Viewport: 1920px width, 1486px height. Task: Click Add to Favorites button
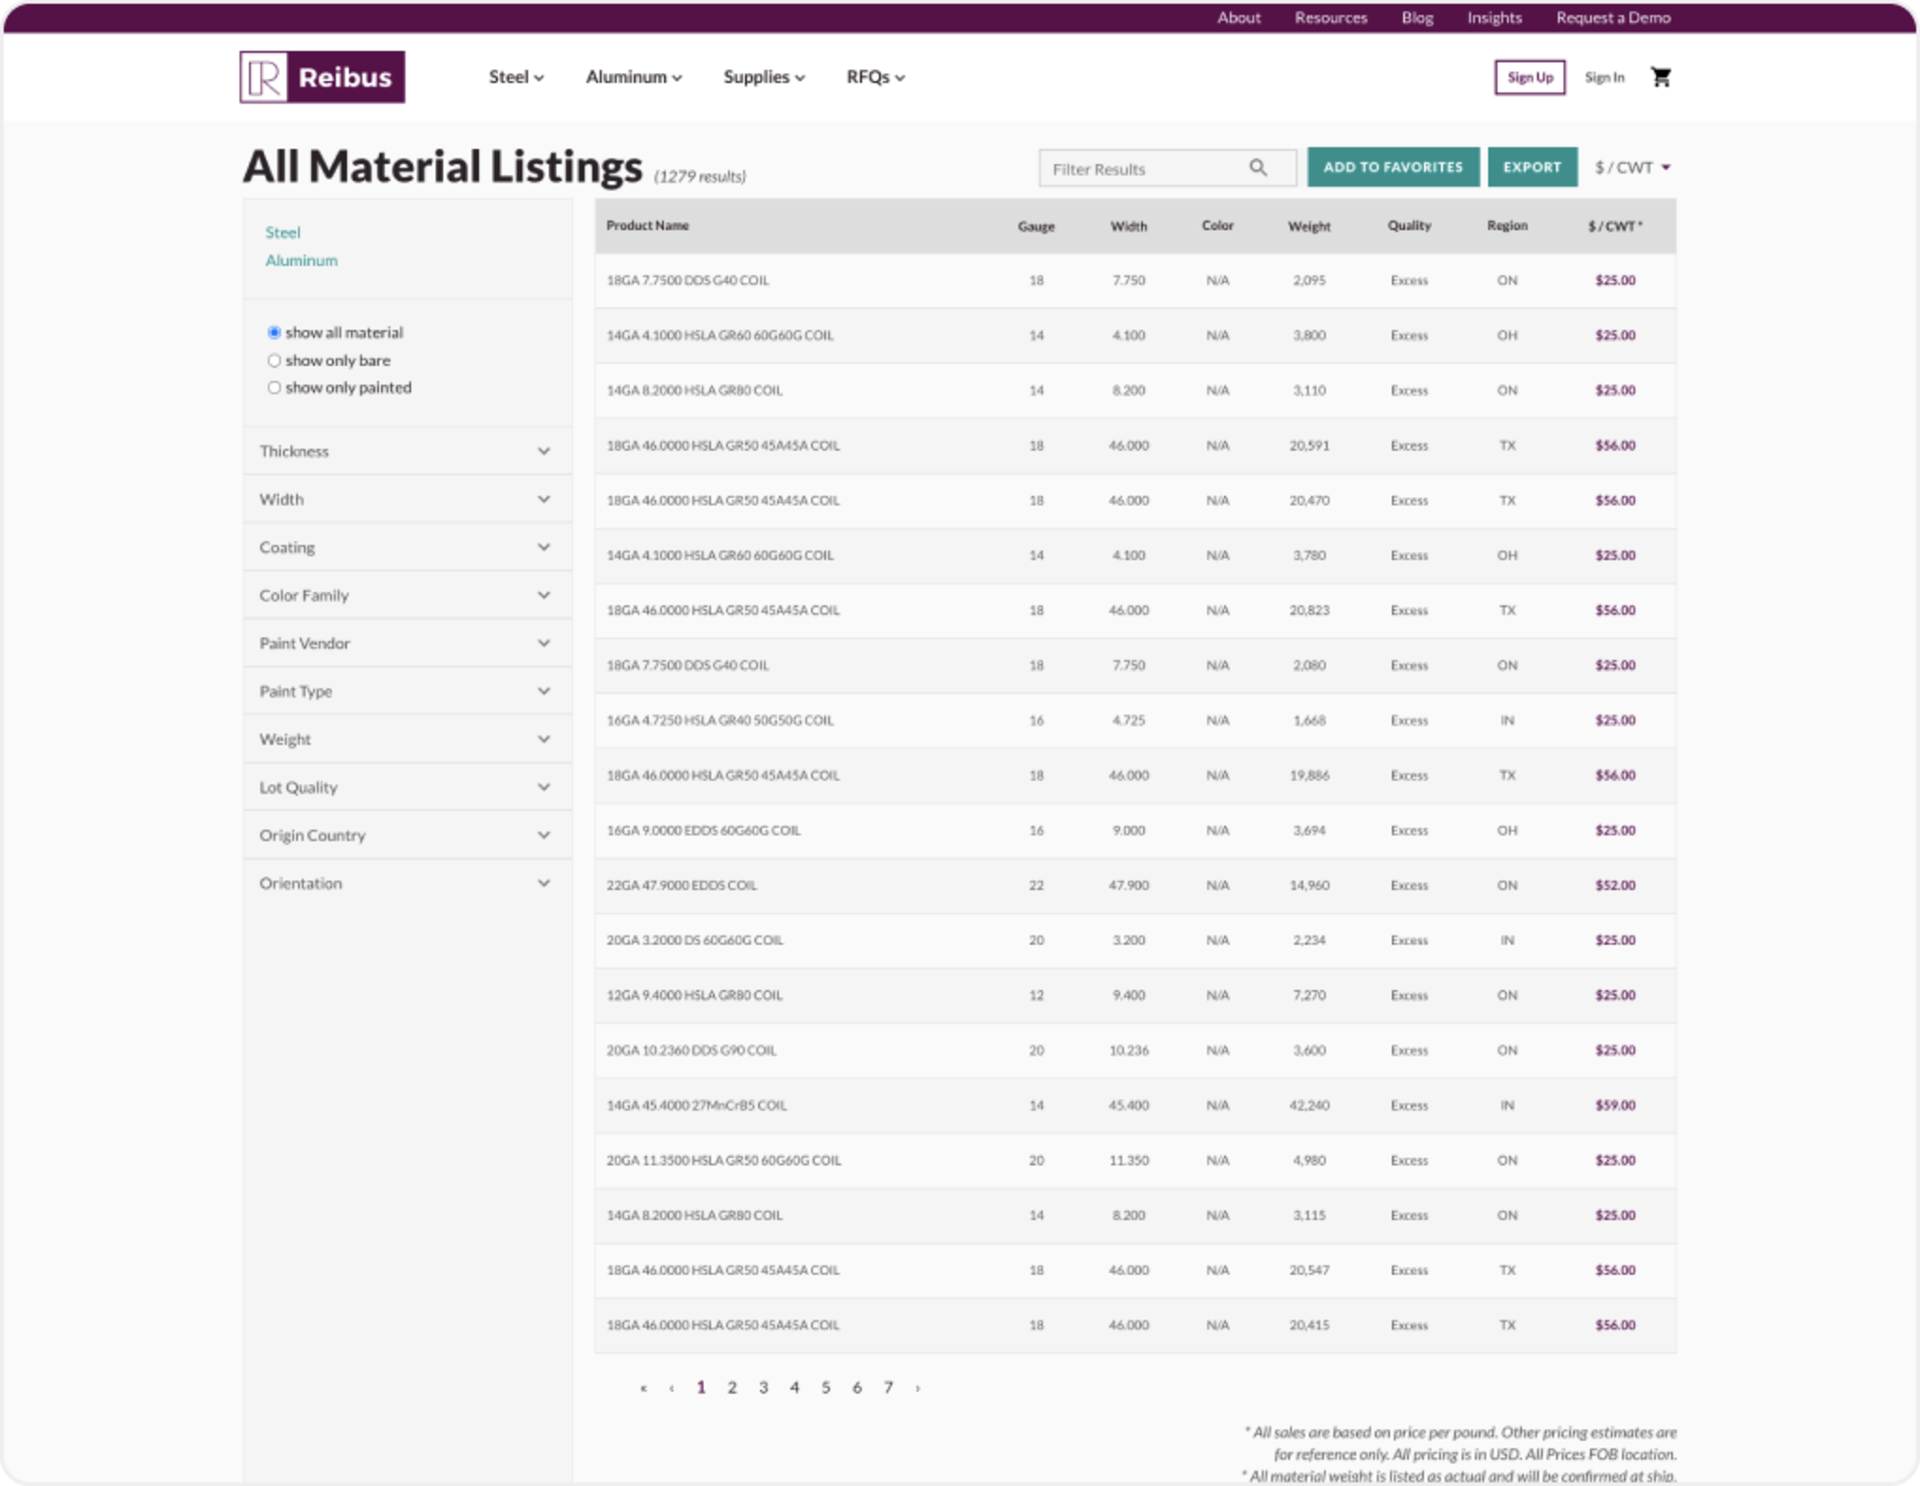coord(1393,167)
